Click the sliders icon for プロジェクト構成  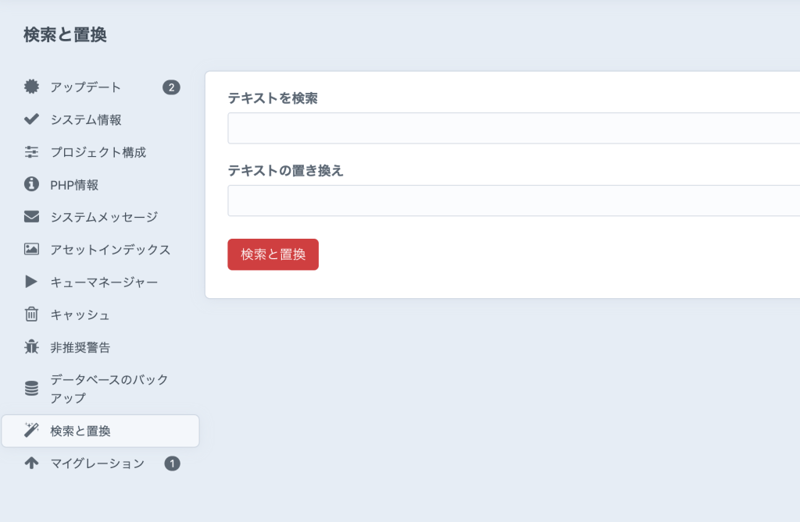pos(31,152)
